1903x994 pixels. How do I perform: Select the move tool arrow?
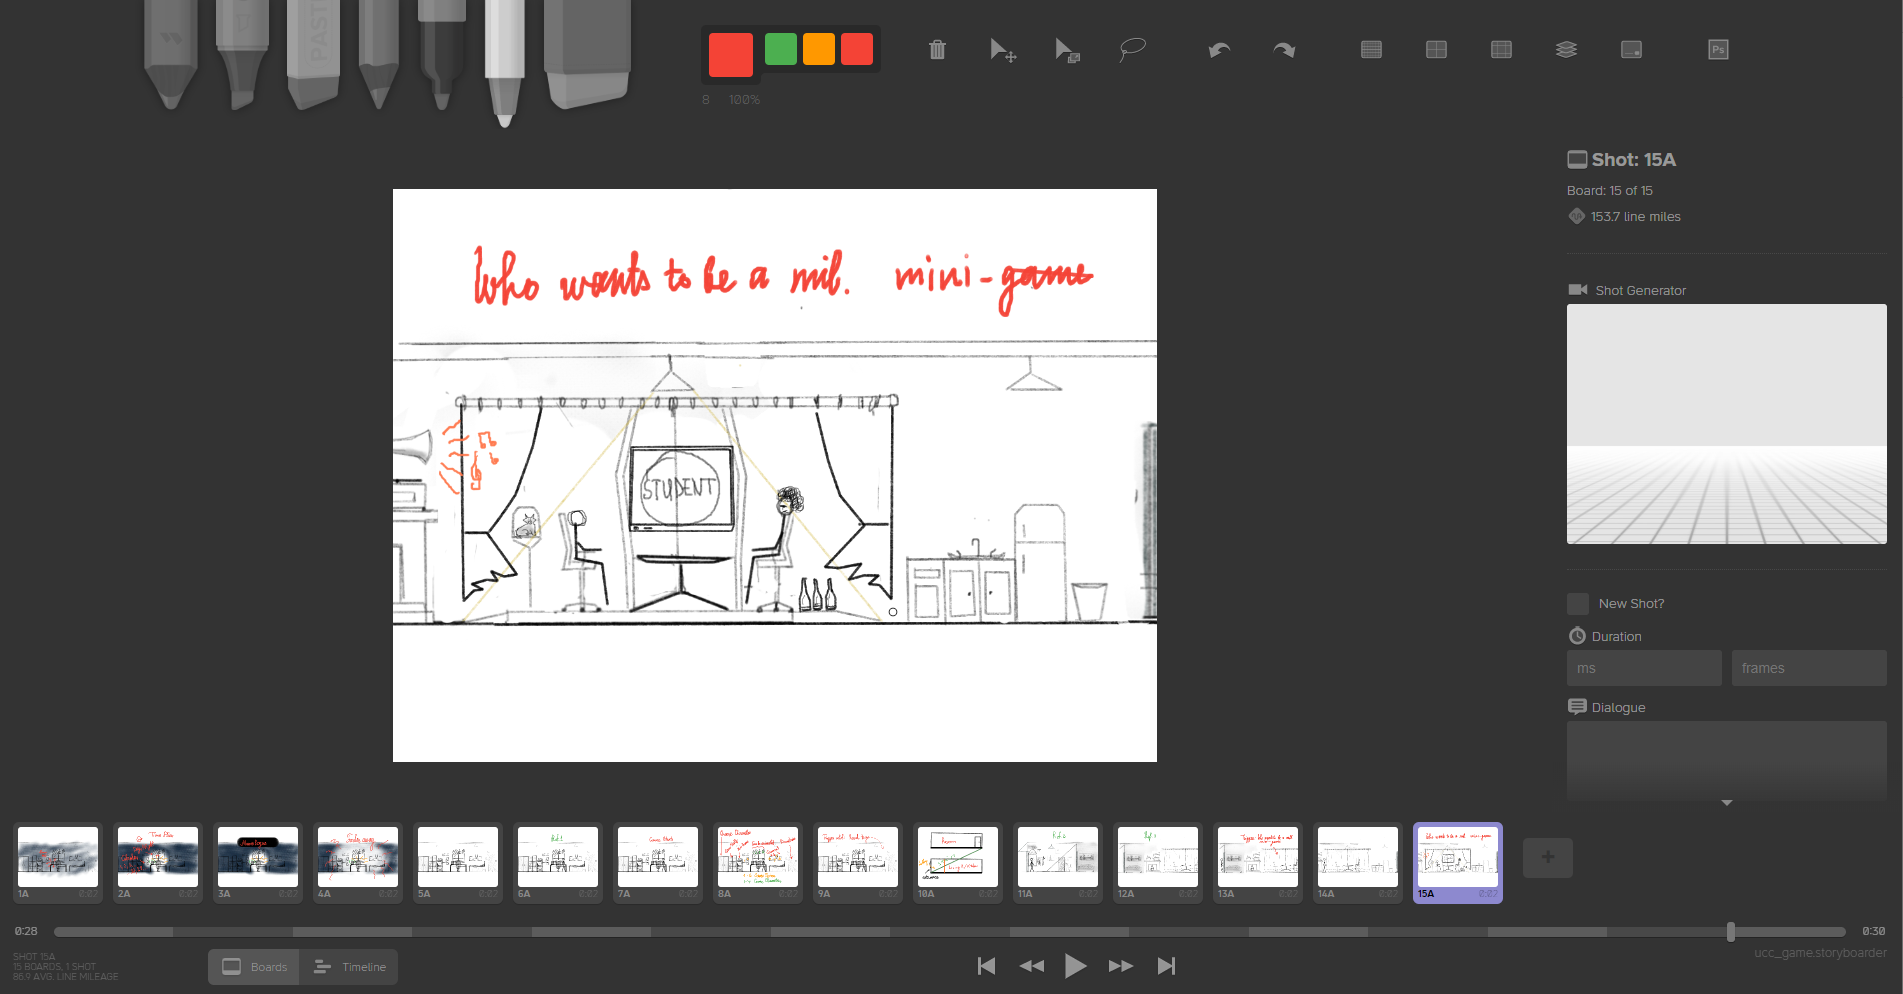[1002, 50]
